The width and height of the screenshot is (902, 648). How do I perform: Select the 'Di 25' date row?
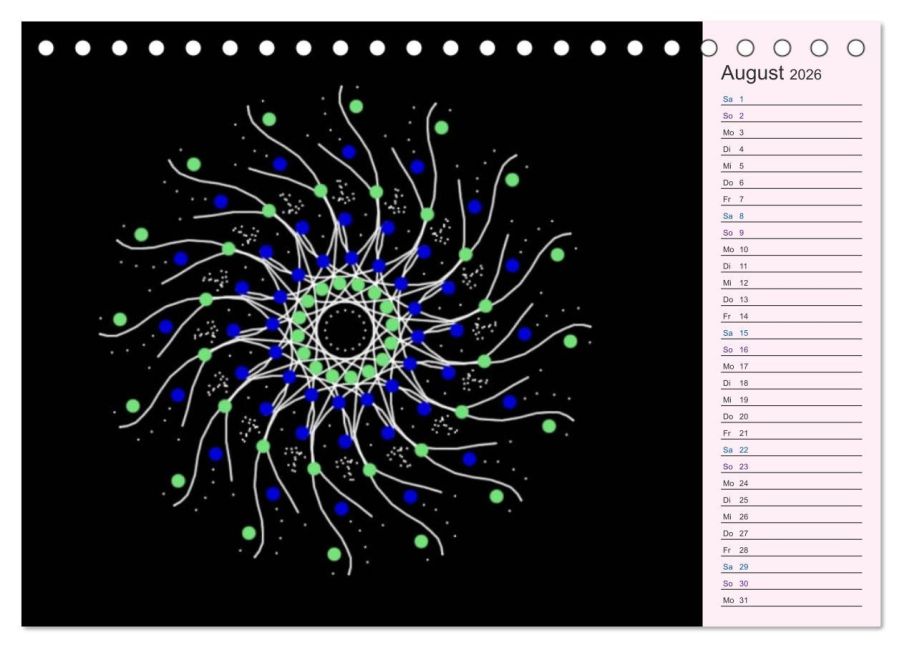coord(792,500)
